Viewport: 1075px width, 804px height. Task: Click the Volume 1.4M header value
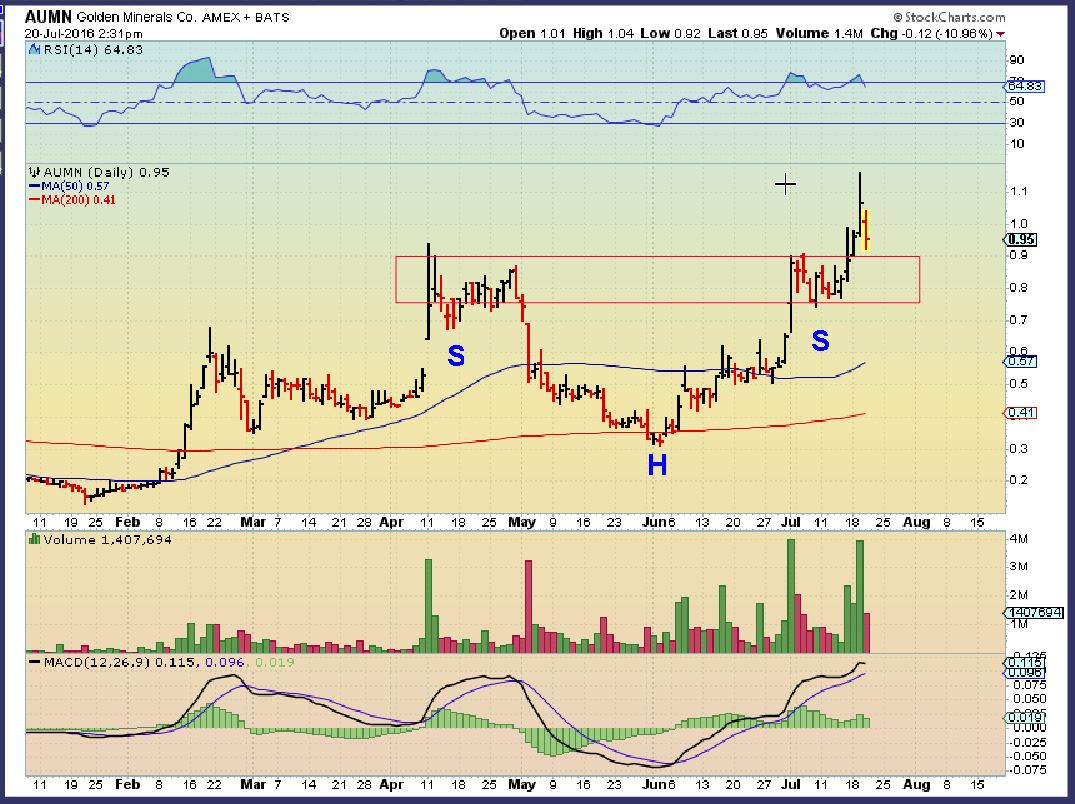pyautogui.click(x=819, y=33)
